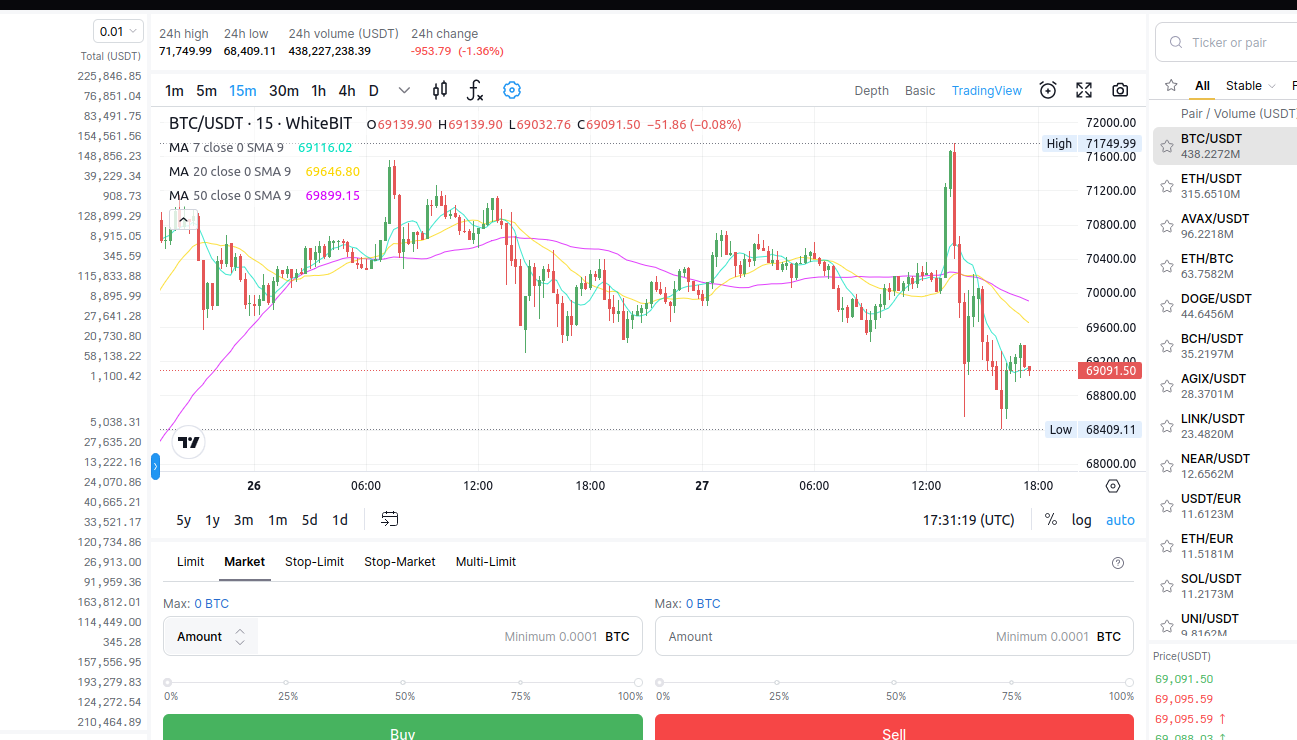
Task: Take a chart snapshot with camera icon
Action: 1120,90
